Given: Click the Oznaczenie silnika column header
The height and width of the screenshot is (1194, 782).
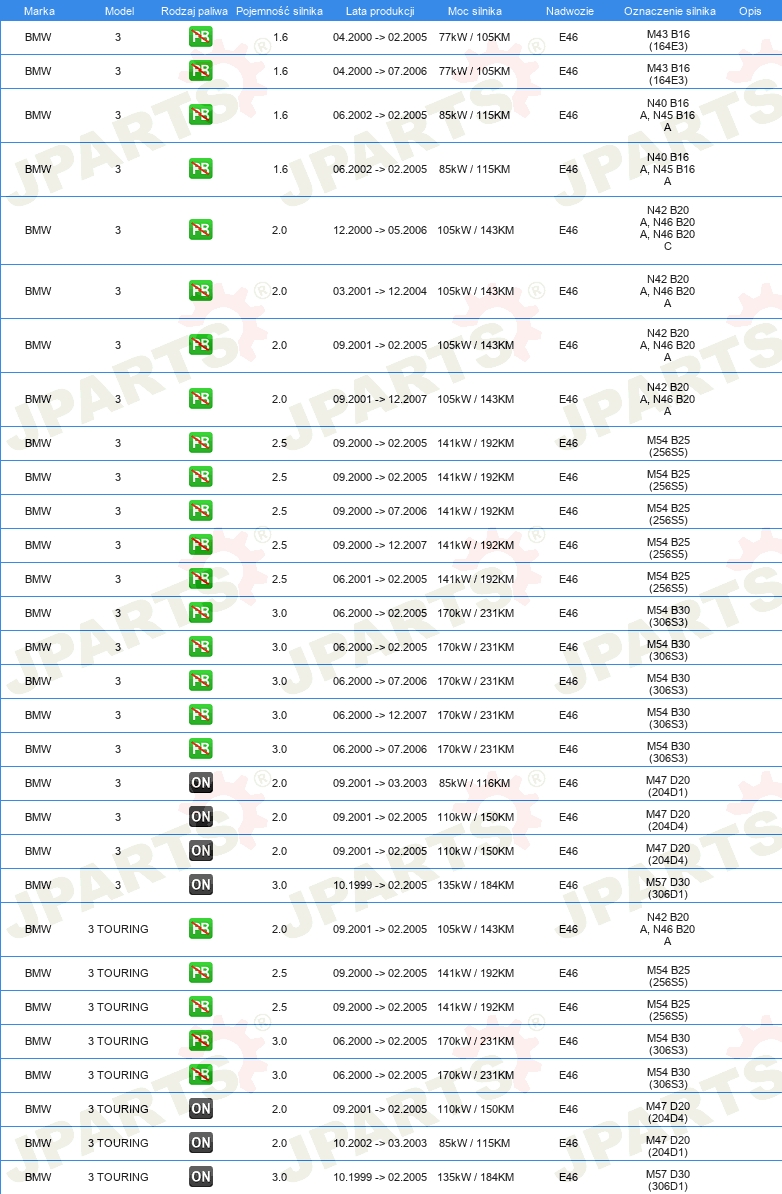Looking at the screenshot, I should pos(669,11).
